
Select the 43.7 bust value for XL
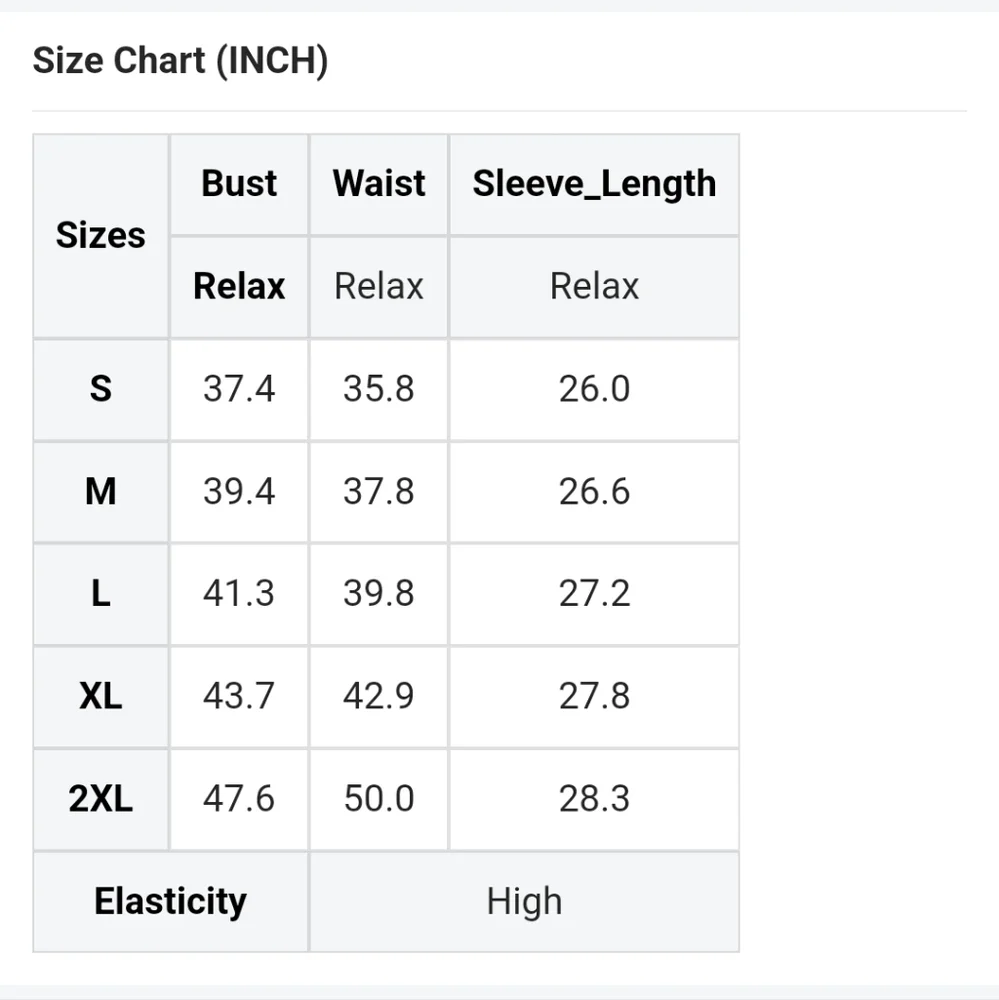tap(239, 696)
